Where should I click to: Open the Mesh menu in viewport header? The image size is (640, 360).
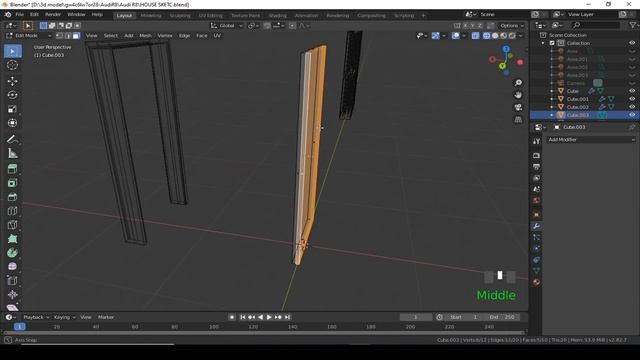[145, 36]
